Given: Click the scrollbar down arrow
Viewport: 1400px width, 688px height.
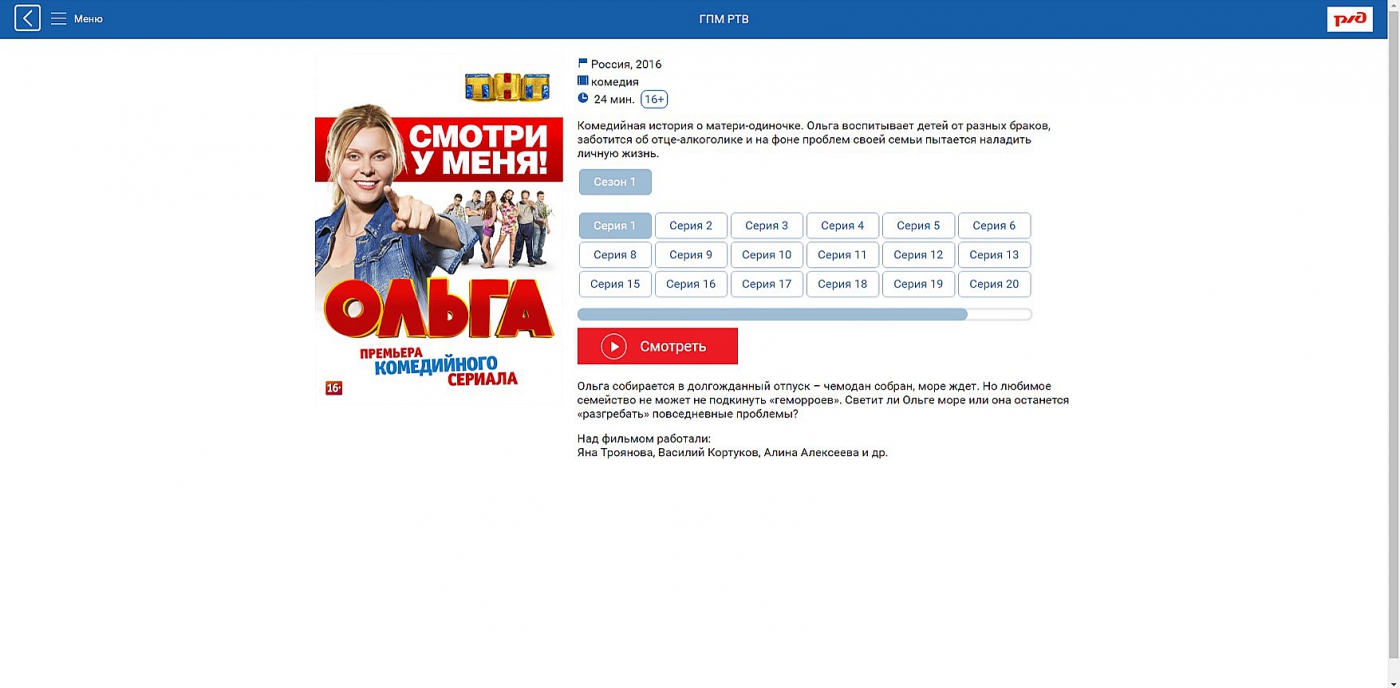Looking at the screenshot, I should point(1394,683).
